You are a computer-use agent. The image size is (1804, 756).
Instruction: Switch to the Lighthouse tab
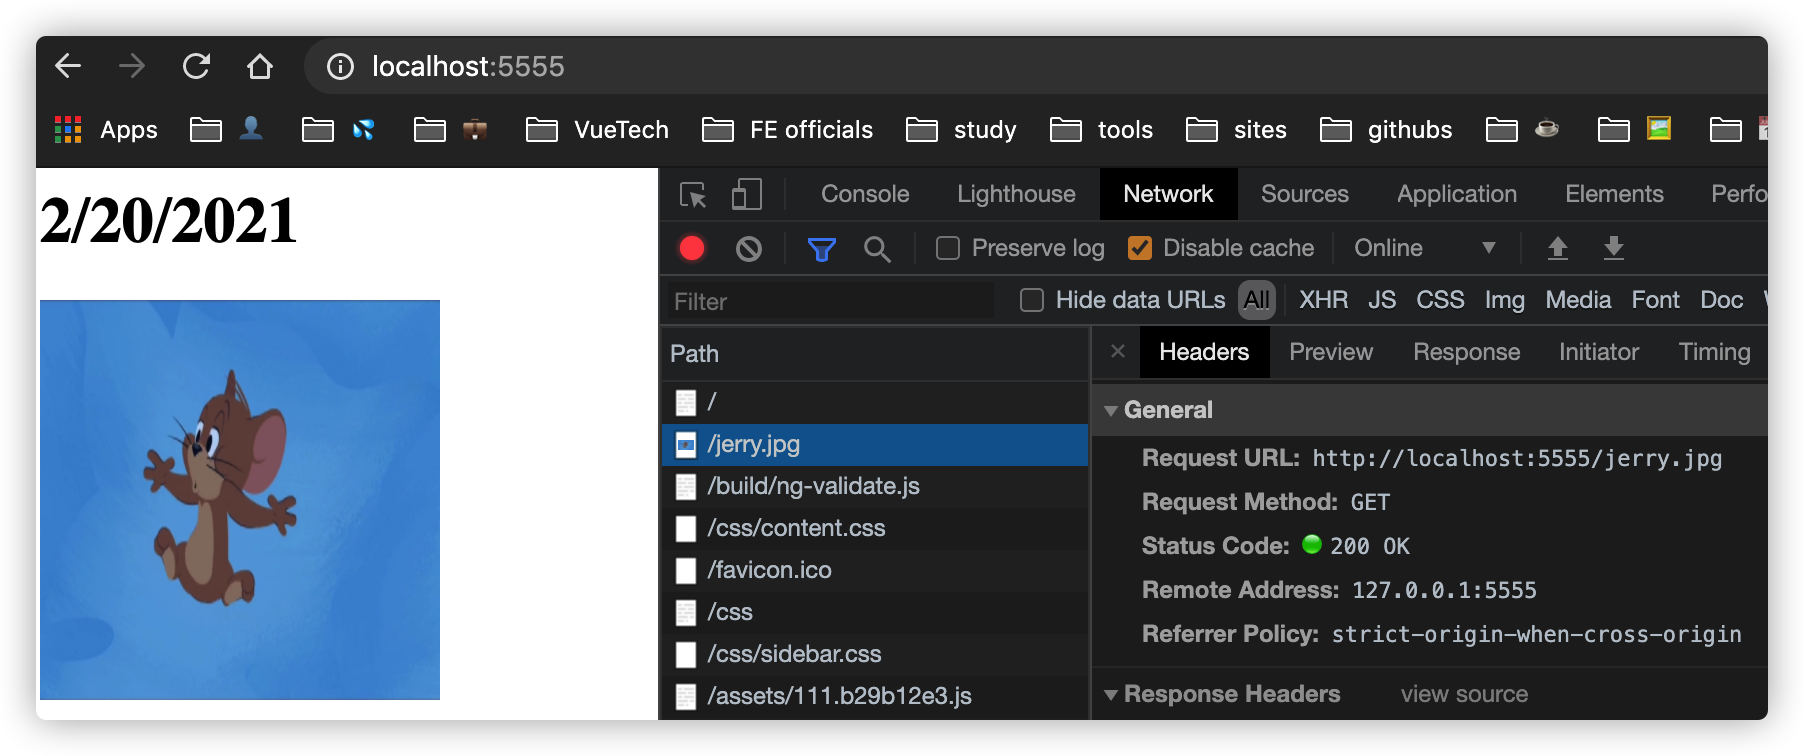coord(1016,194)
